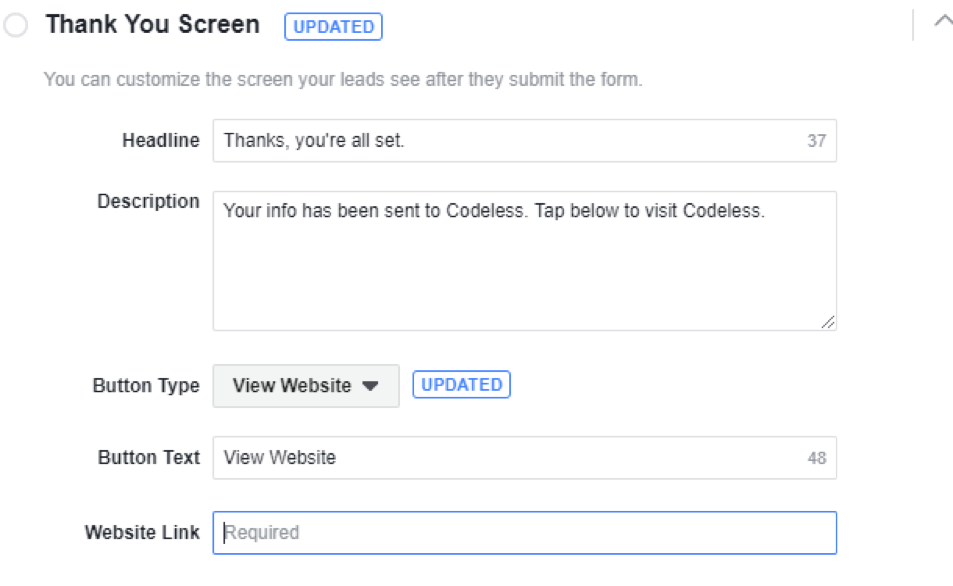The height and width of the screenshot is (586, 953).
Task: Click the Description box resize handle
Action: point(828,322)
